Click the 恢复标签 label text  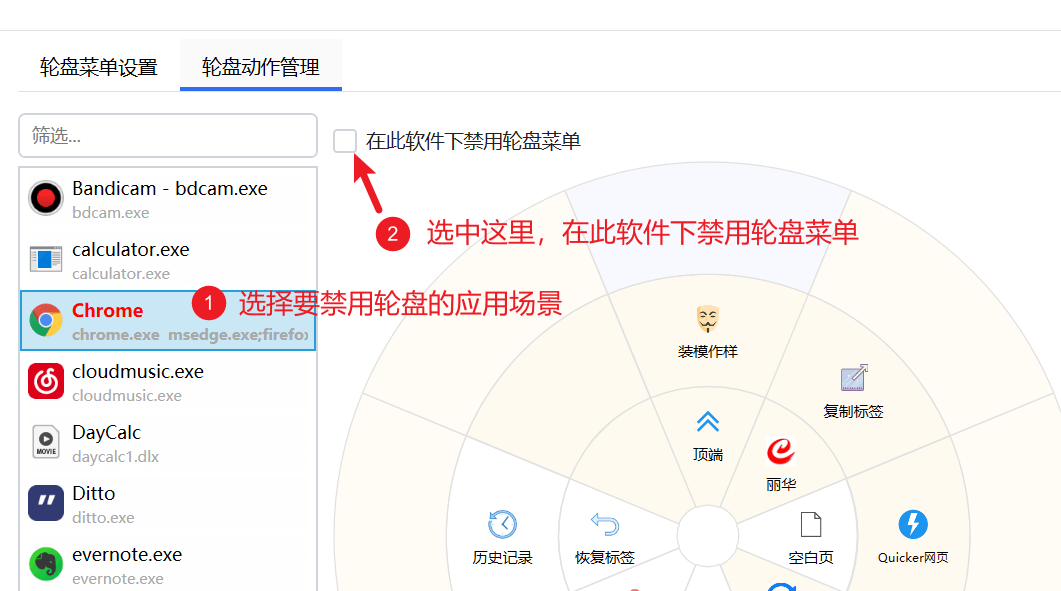(x=605, y=558)
